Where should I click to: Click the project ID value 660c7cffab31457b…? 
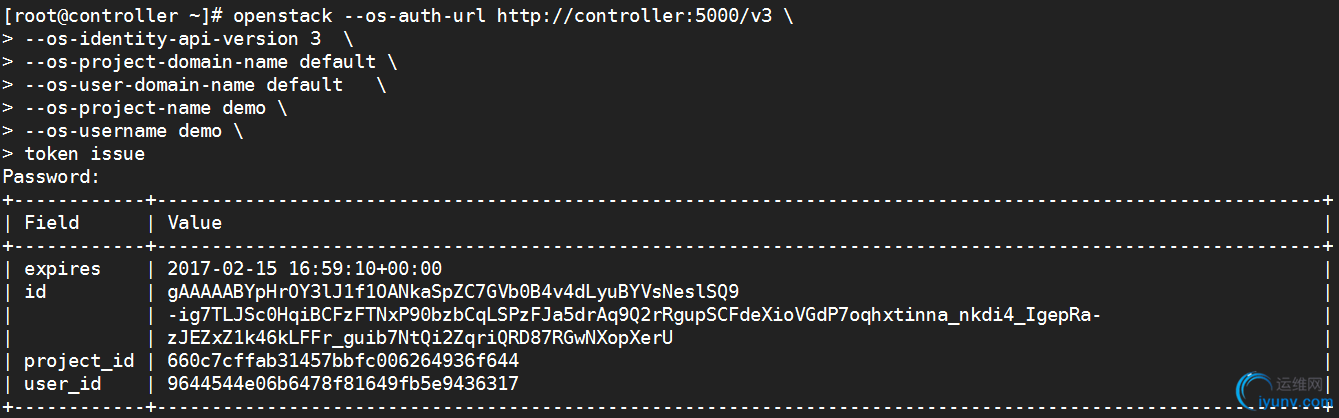point(343,360)
